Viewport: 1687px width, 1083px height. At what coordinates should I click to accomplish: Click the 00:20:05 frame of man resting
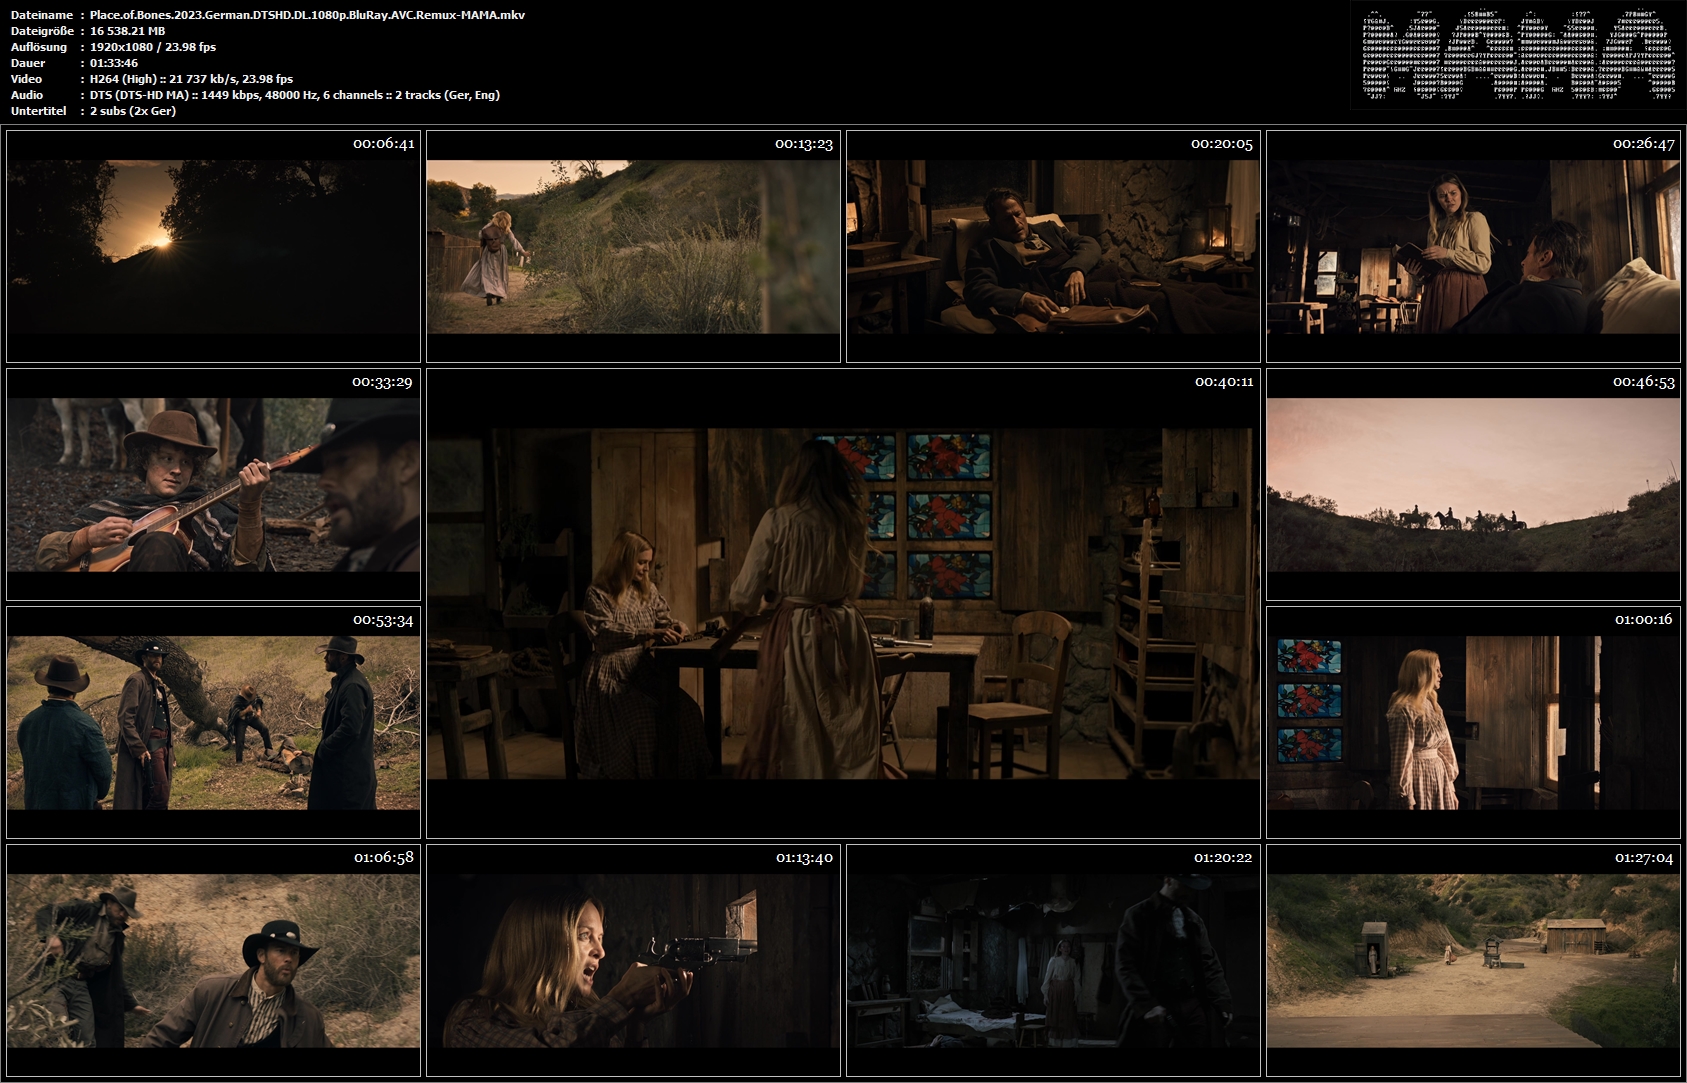tap(1053, 246)
